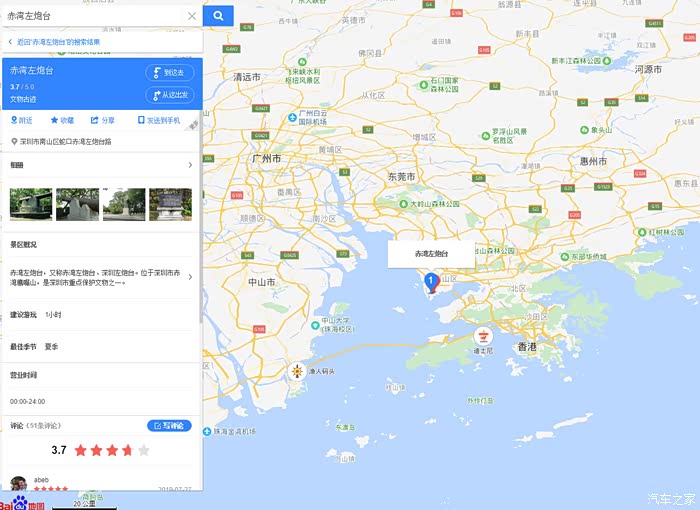700x510 pixels.
Task: Click the blue search magnifier button
Action: click(x=218, y=16)
